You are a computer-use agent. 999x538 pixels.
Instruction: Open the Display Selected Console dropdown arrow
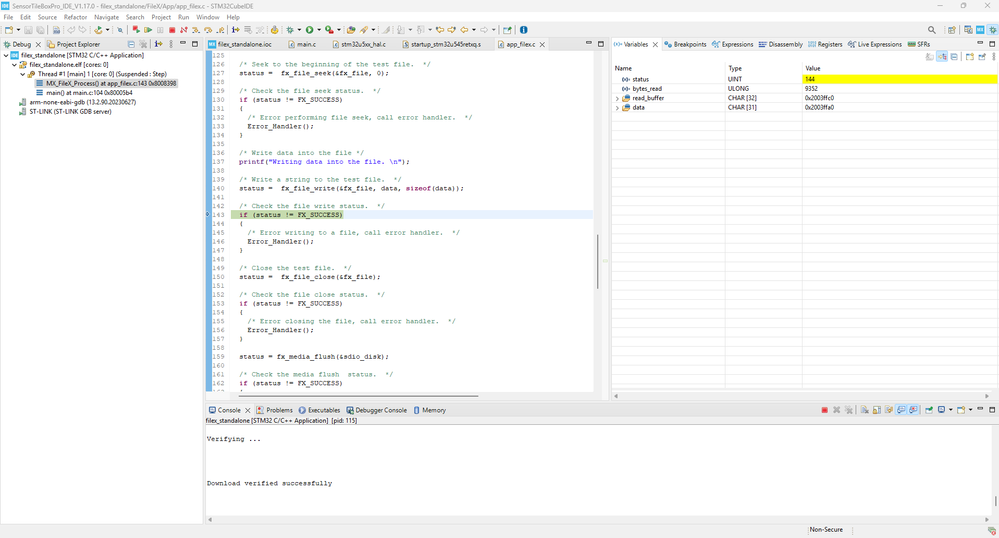(x=951, y=410)
